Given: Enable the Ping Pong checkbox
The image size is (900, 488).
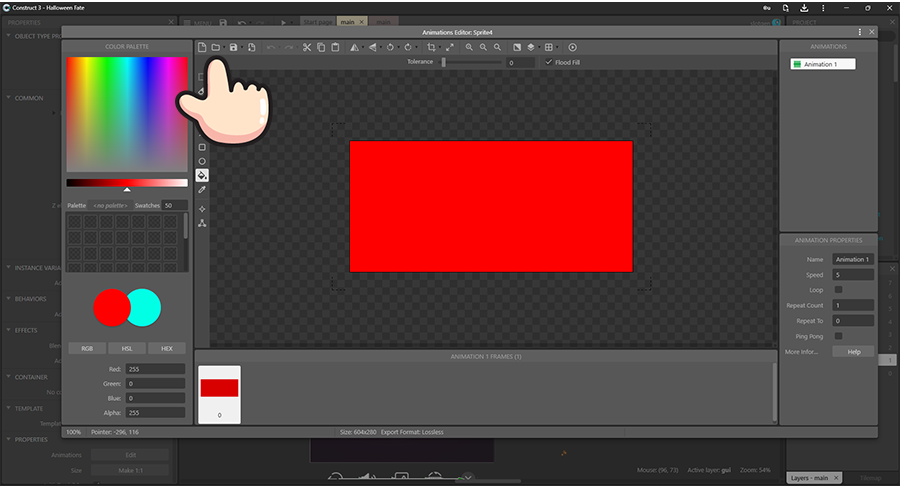Looking at the screenshot, I should [x=838, y=336].
